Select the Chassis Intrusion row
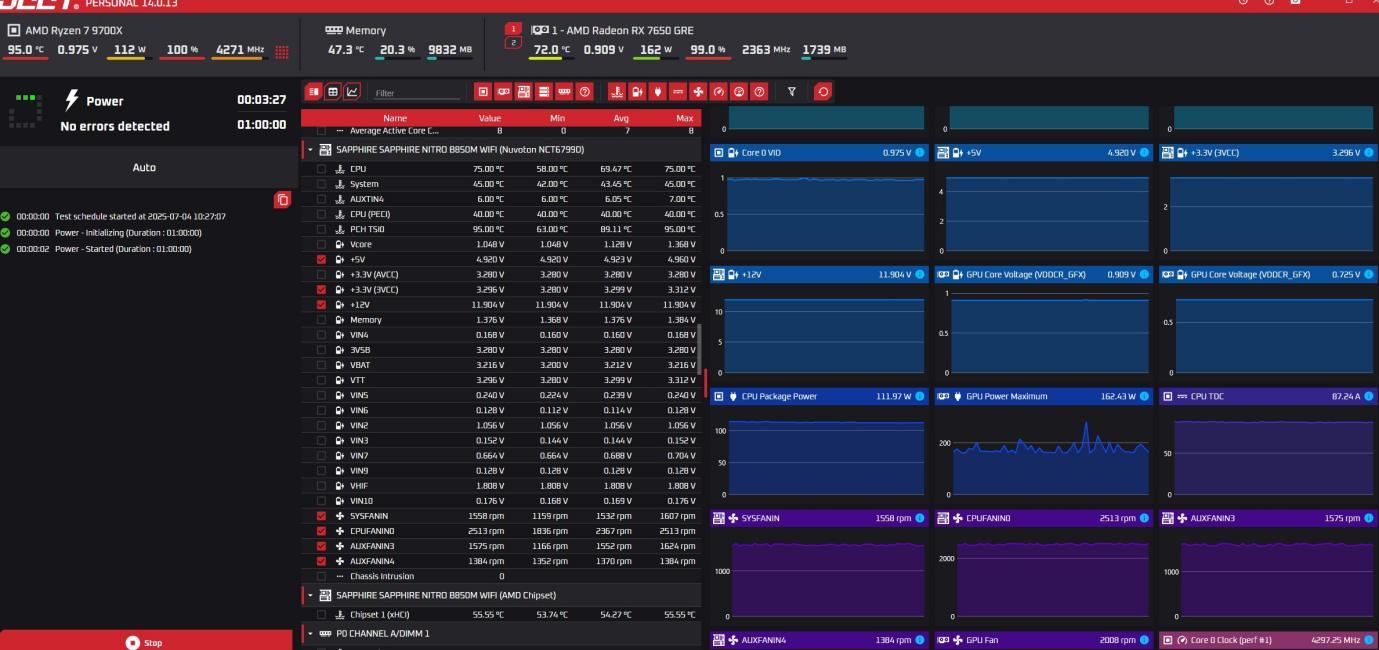This screenshot has width=1379, height=650. coord(503,575)
